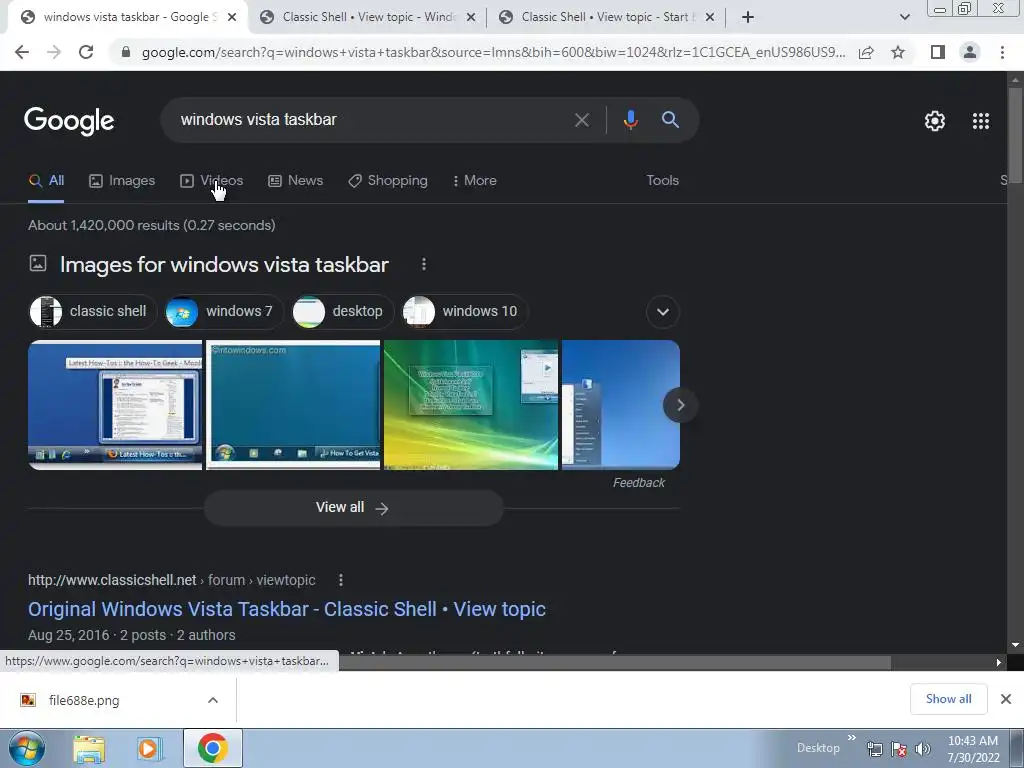Close the second Classic Shell tab
Image resolution: width=1024 pixels, height=768 pixels.
[x=471, y=17]
